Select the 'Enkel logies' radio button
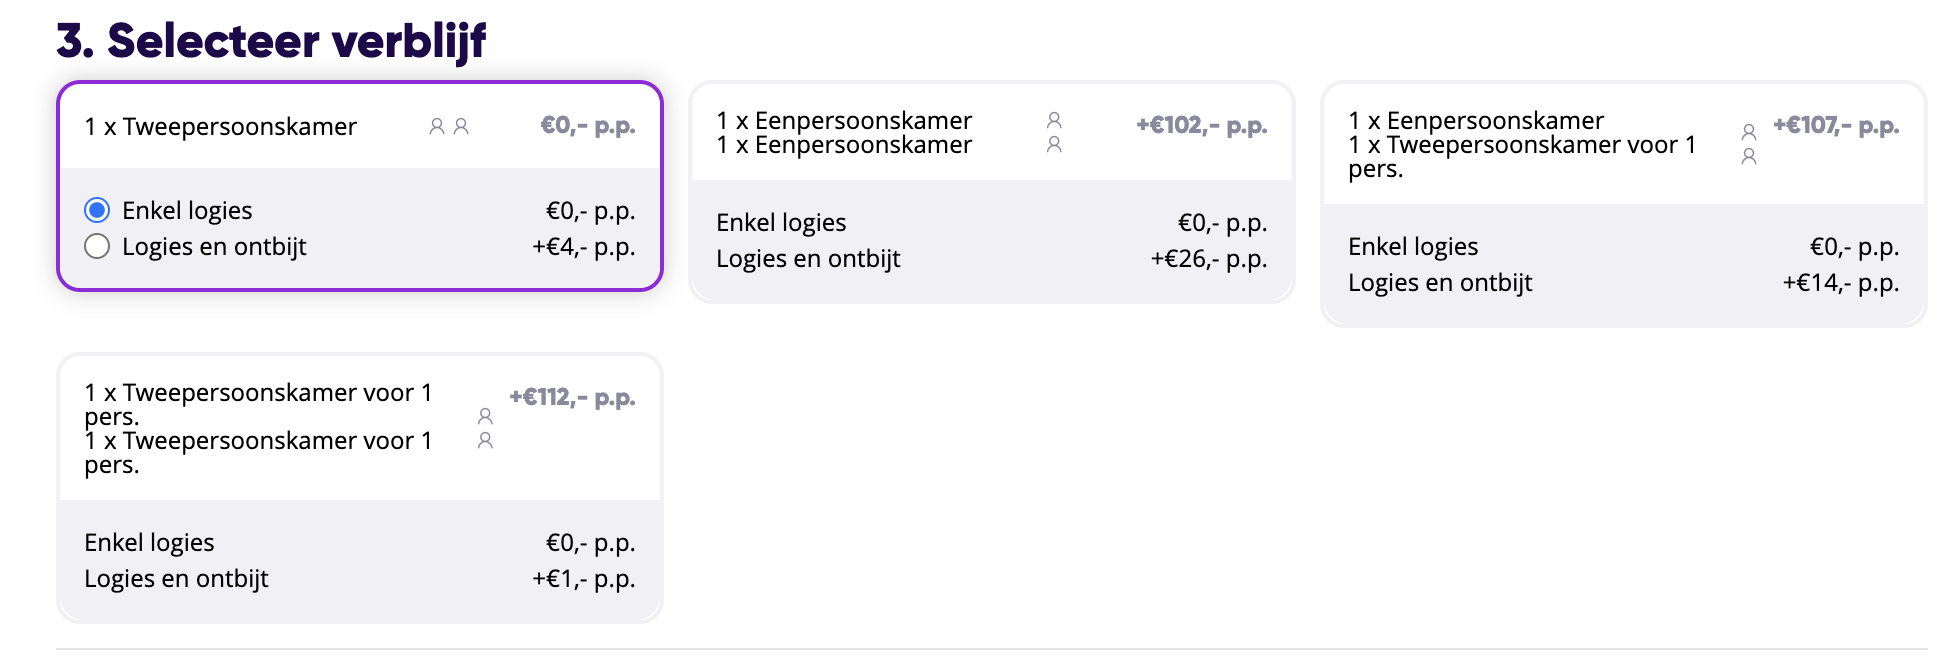The height and width of the screenshot is (666, 1960). pos(97,210)
